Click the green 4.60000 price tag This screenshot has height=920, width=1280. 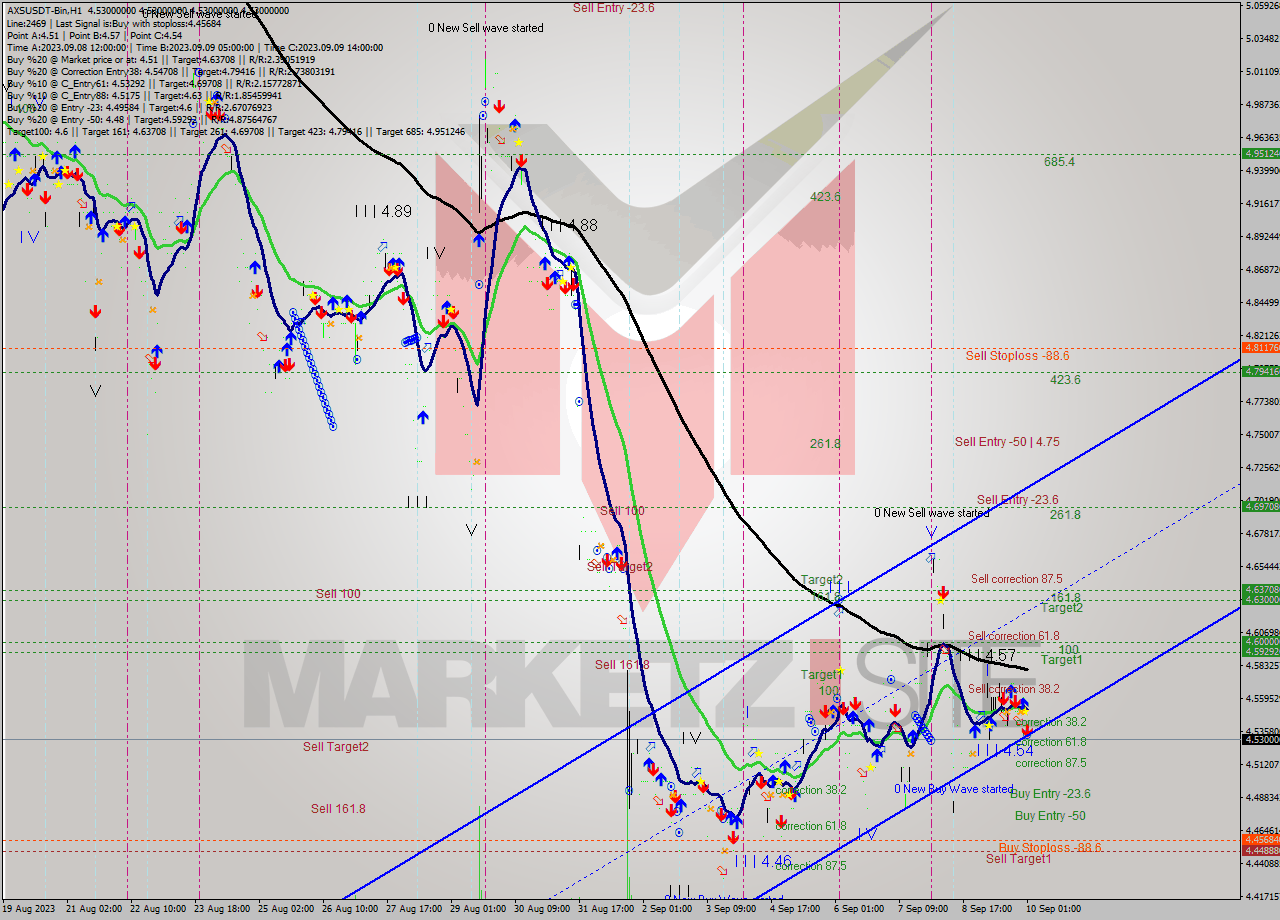(x=1260, y=642)
